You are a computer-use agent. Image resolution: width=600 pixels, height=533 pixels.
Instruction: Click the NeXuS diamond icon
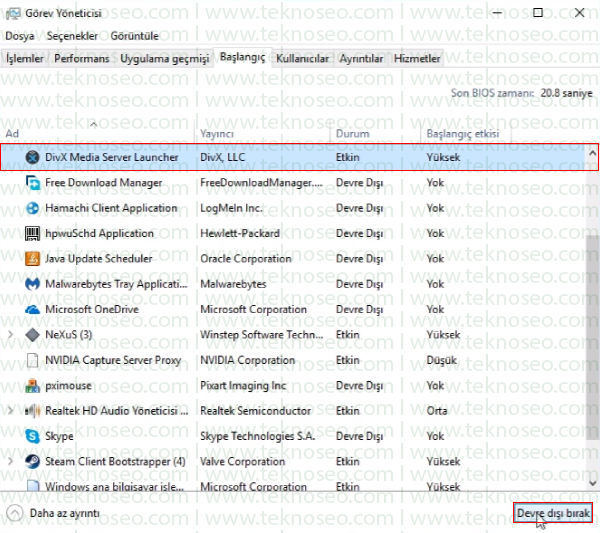click(33, 335)
